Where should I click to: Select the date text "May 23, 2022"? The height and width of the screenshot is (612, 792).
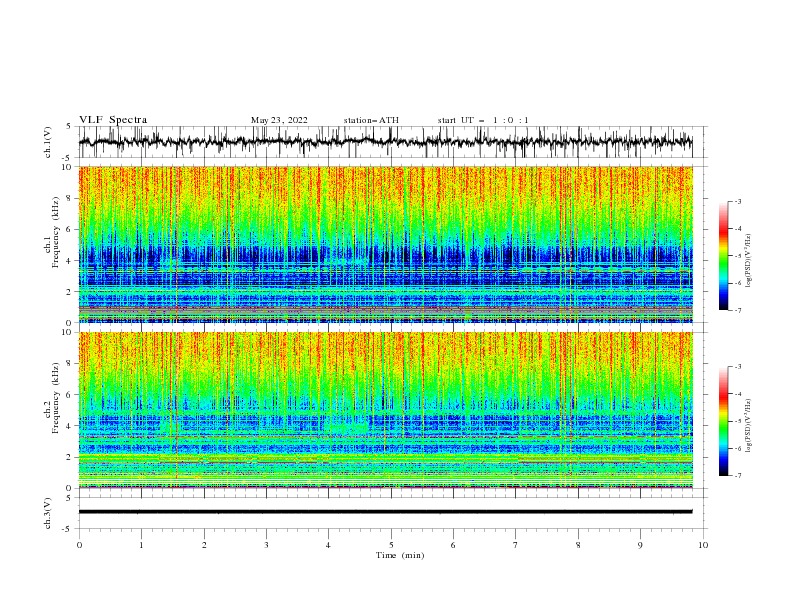tap(279, 120)
